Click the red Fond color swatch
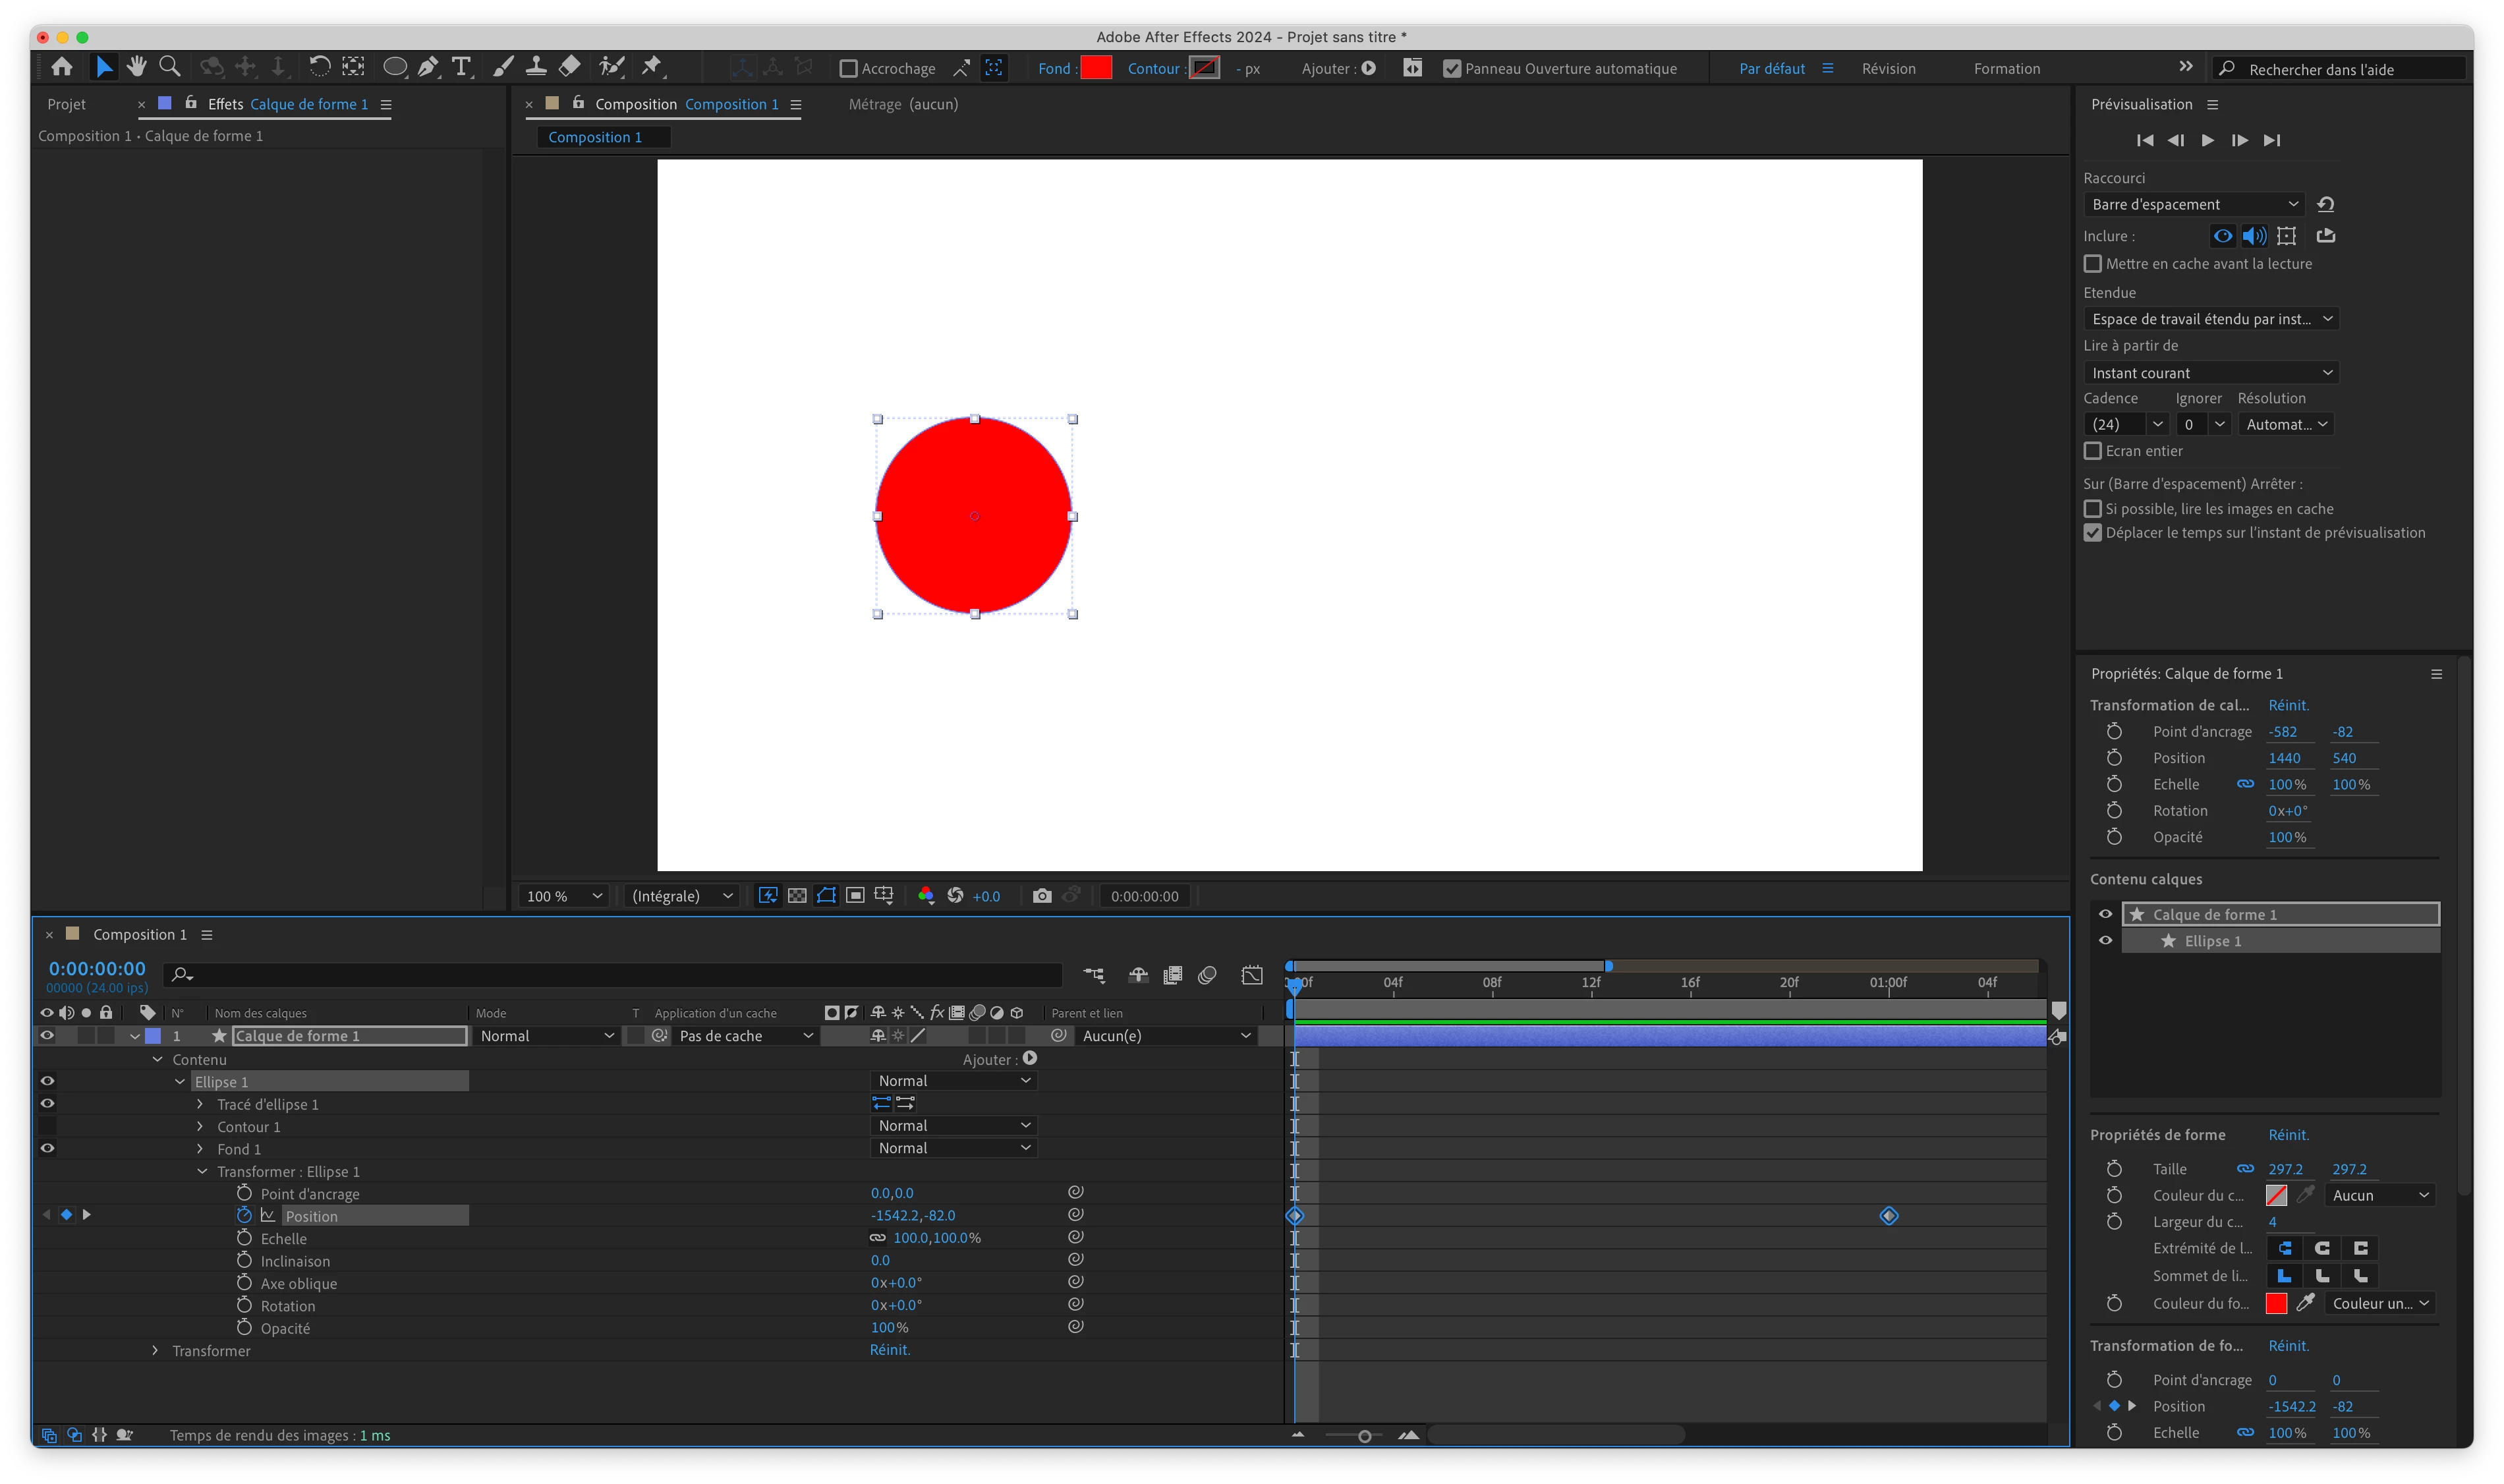 (x=1096, y=68)
